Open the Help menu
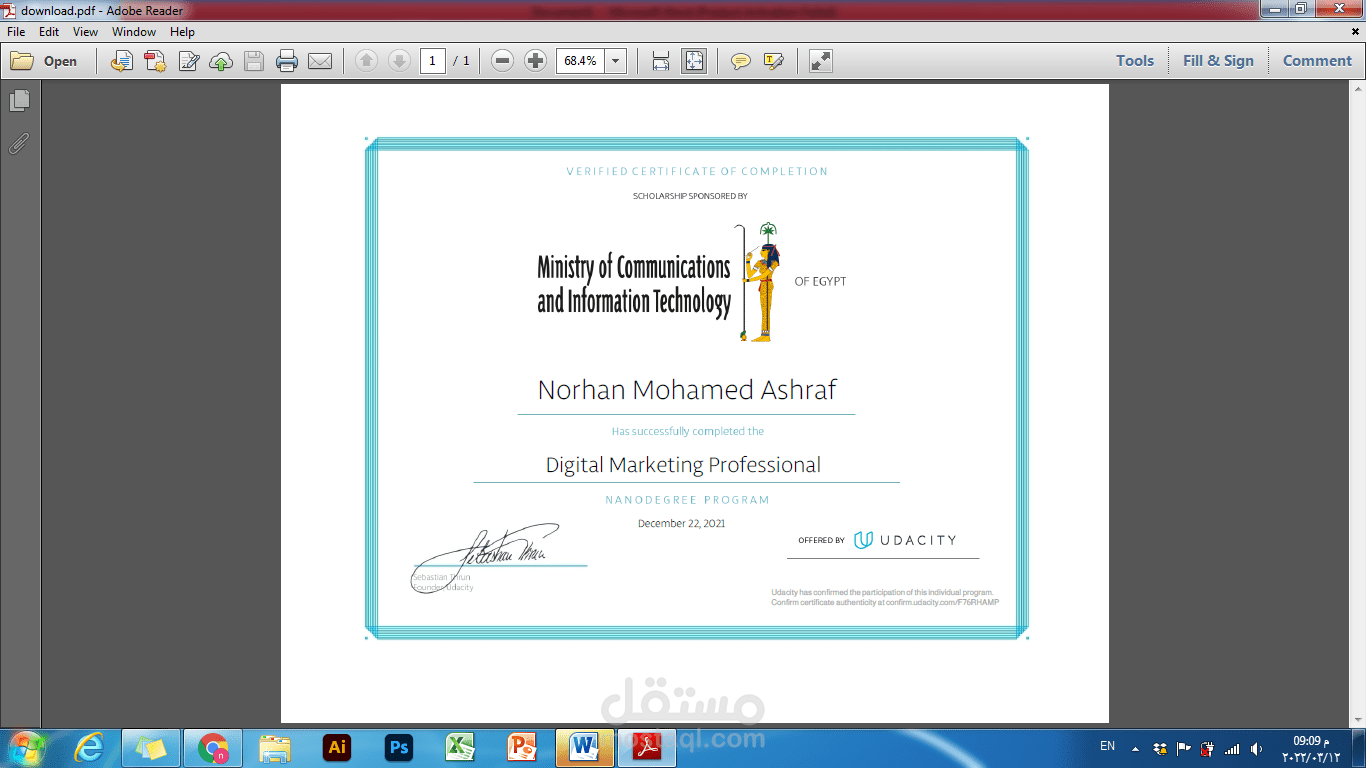This screenshot has width=1366, height=768. [182, 32]
